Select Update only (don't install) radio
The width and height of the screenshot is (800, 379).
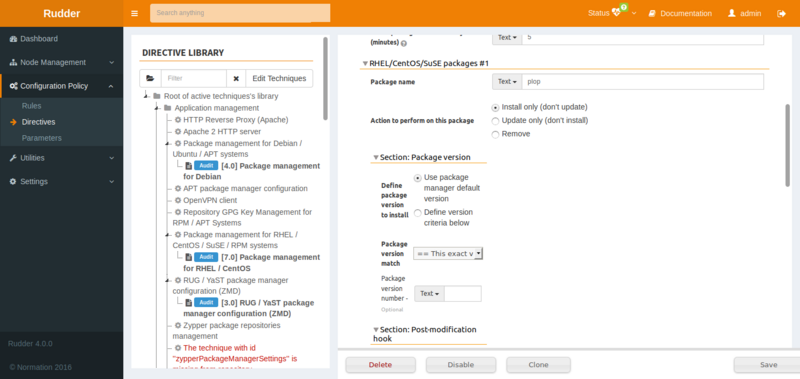tap(495, 121)
